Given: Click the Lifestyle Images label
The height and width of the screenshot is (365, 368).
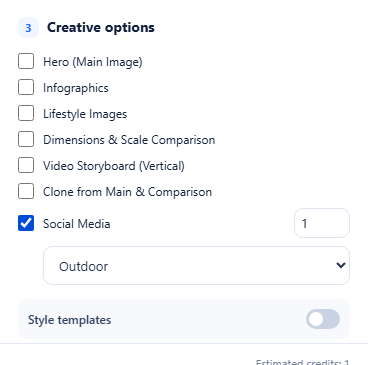Looking at the screenshot, I should click(x=85, y=114).
